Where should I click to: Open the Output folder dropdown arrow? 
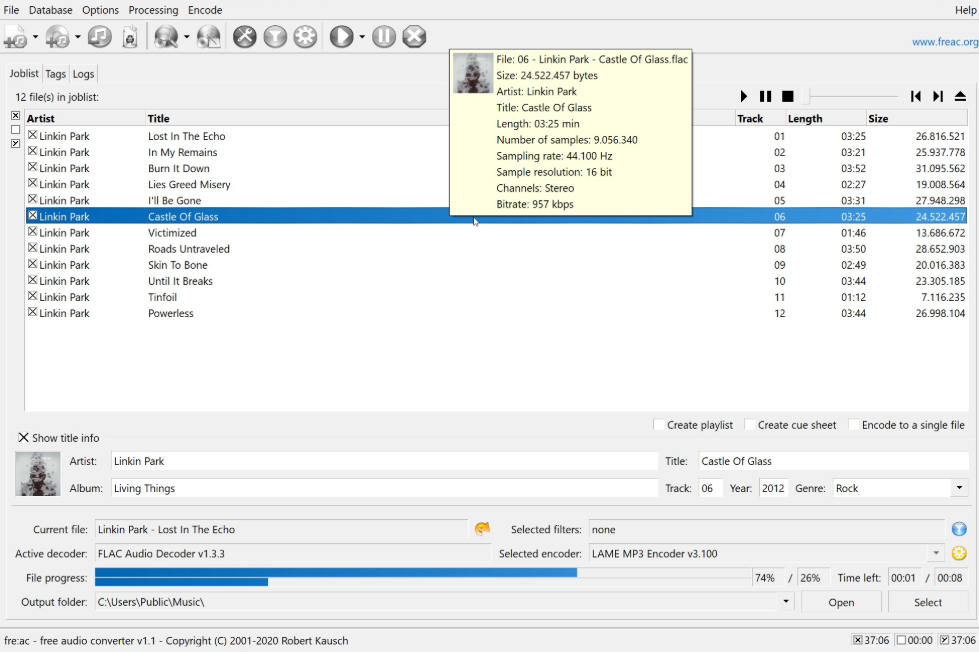click(x=785, y=601)
